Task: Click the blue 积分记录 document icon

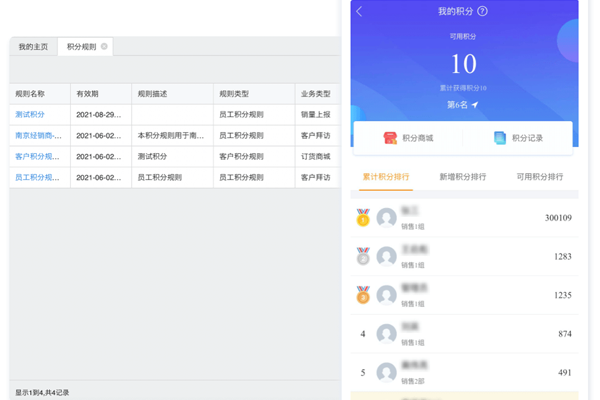Action: tap(499, 138)
